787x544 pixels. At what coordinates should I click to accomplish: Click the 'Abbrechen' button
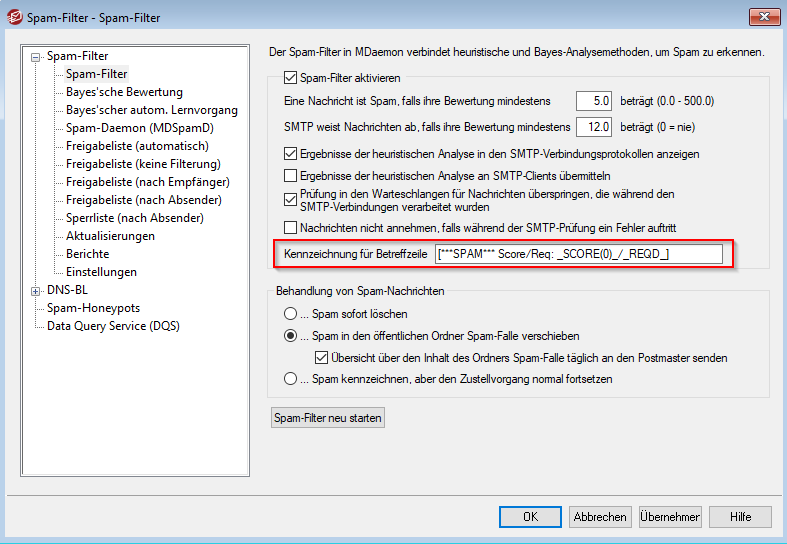click(600, 517)
